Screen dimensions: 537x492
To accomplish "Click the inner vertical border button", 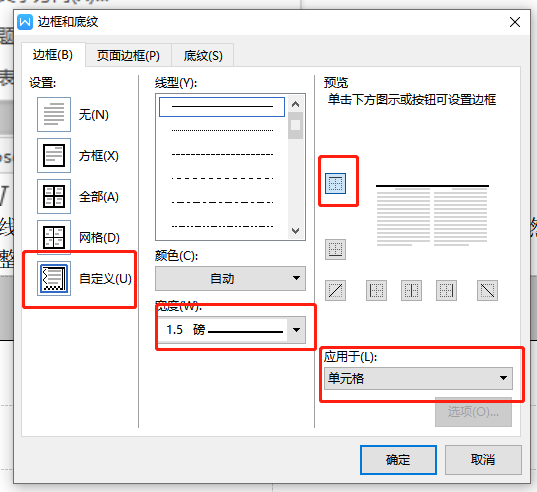I will 411,290.
